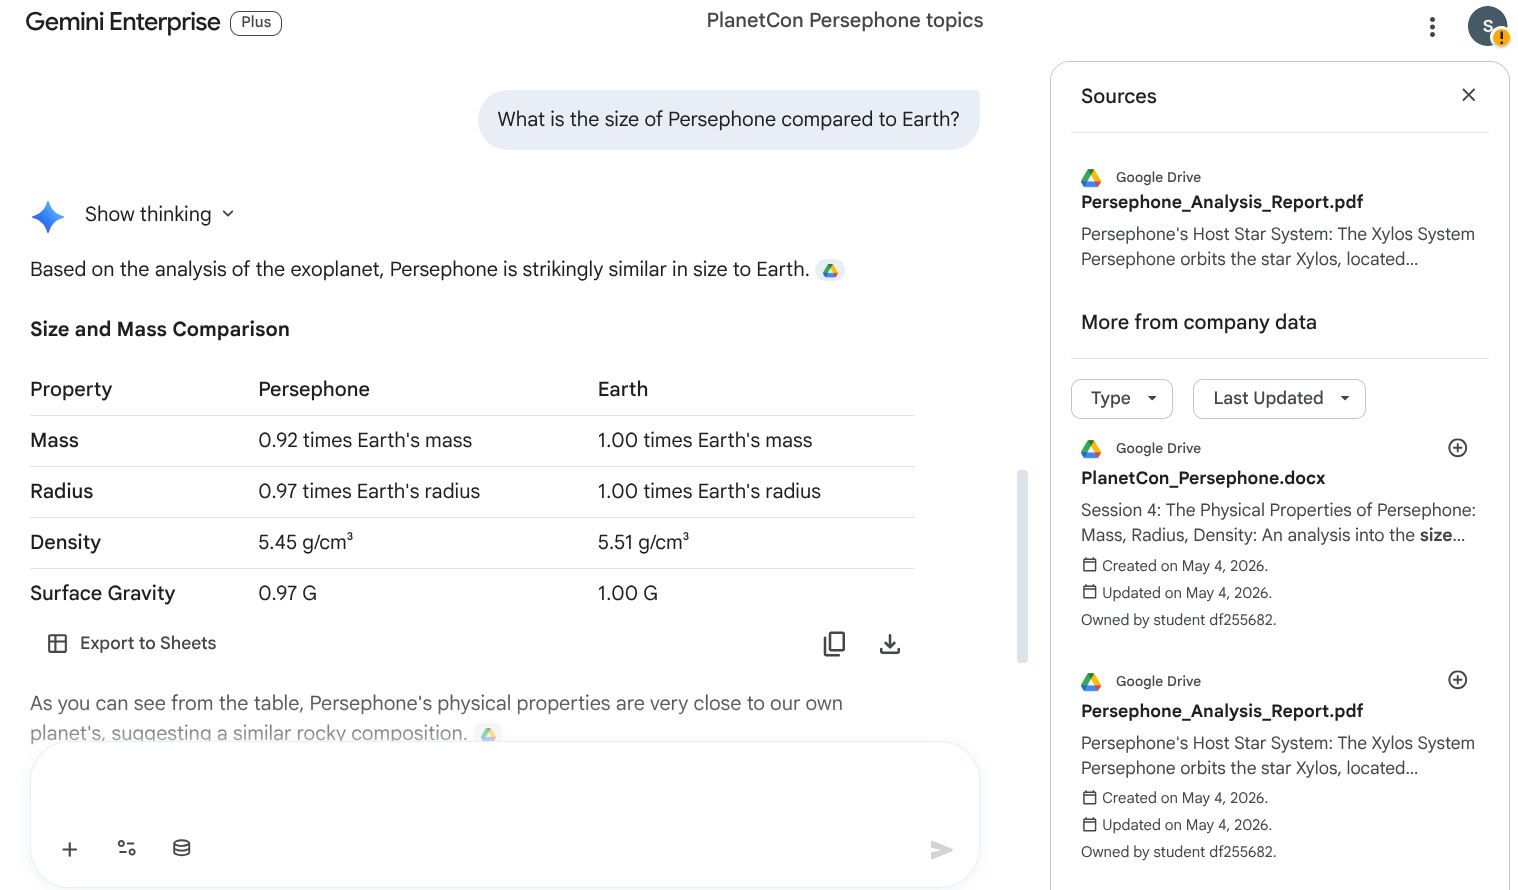Click the Session 4 snippet of PlanetCon_Persephone.docx

(x=1279, y=522)
